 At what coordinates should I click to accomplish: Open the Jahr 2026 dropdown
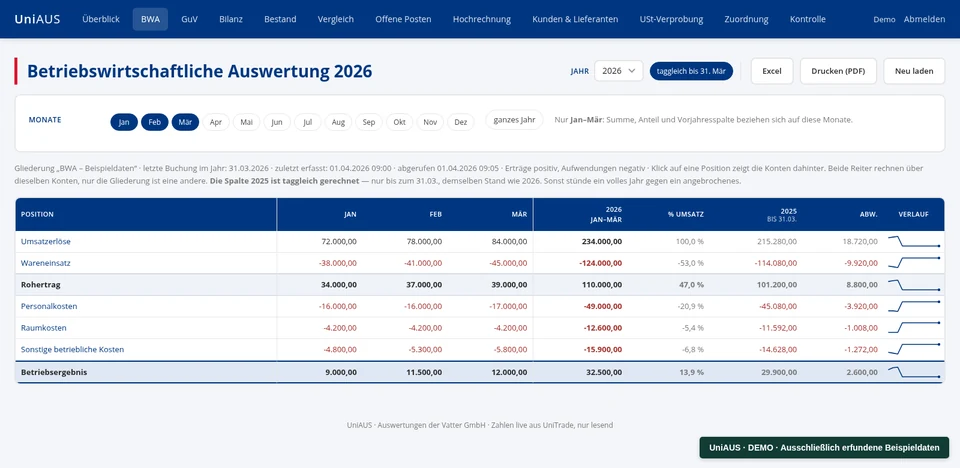[618, 71]
